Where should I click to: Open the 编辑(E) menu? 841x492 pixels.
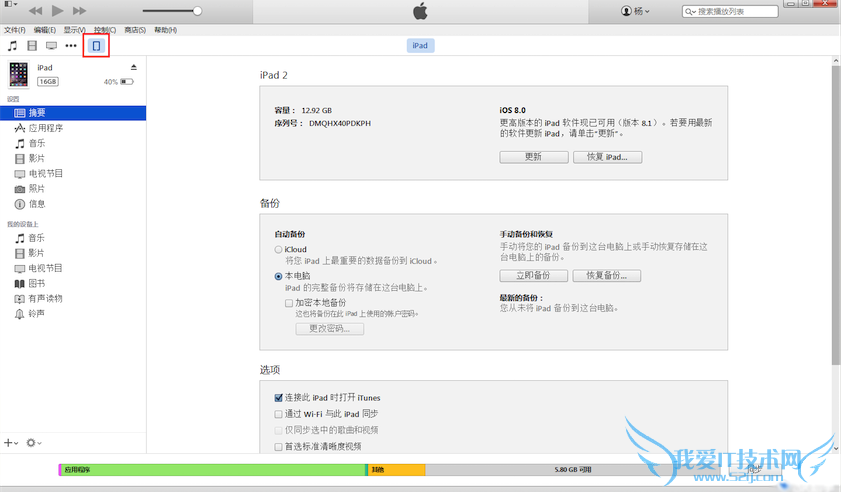click(x=45, y=30)
